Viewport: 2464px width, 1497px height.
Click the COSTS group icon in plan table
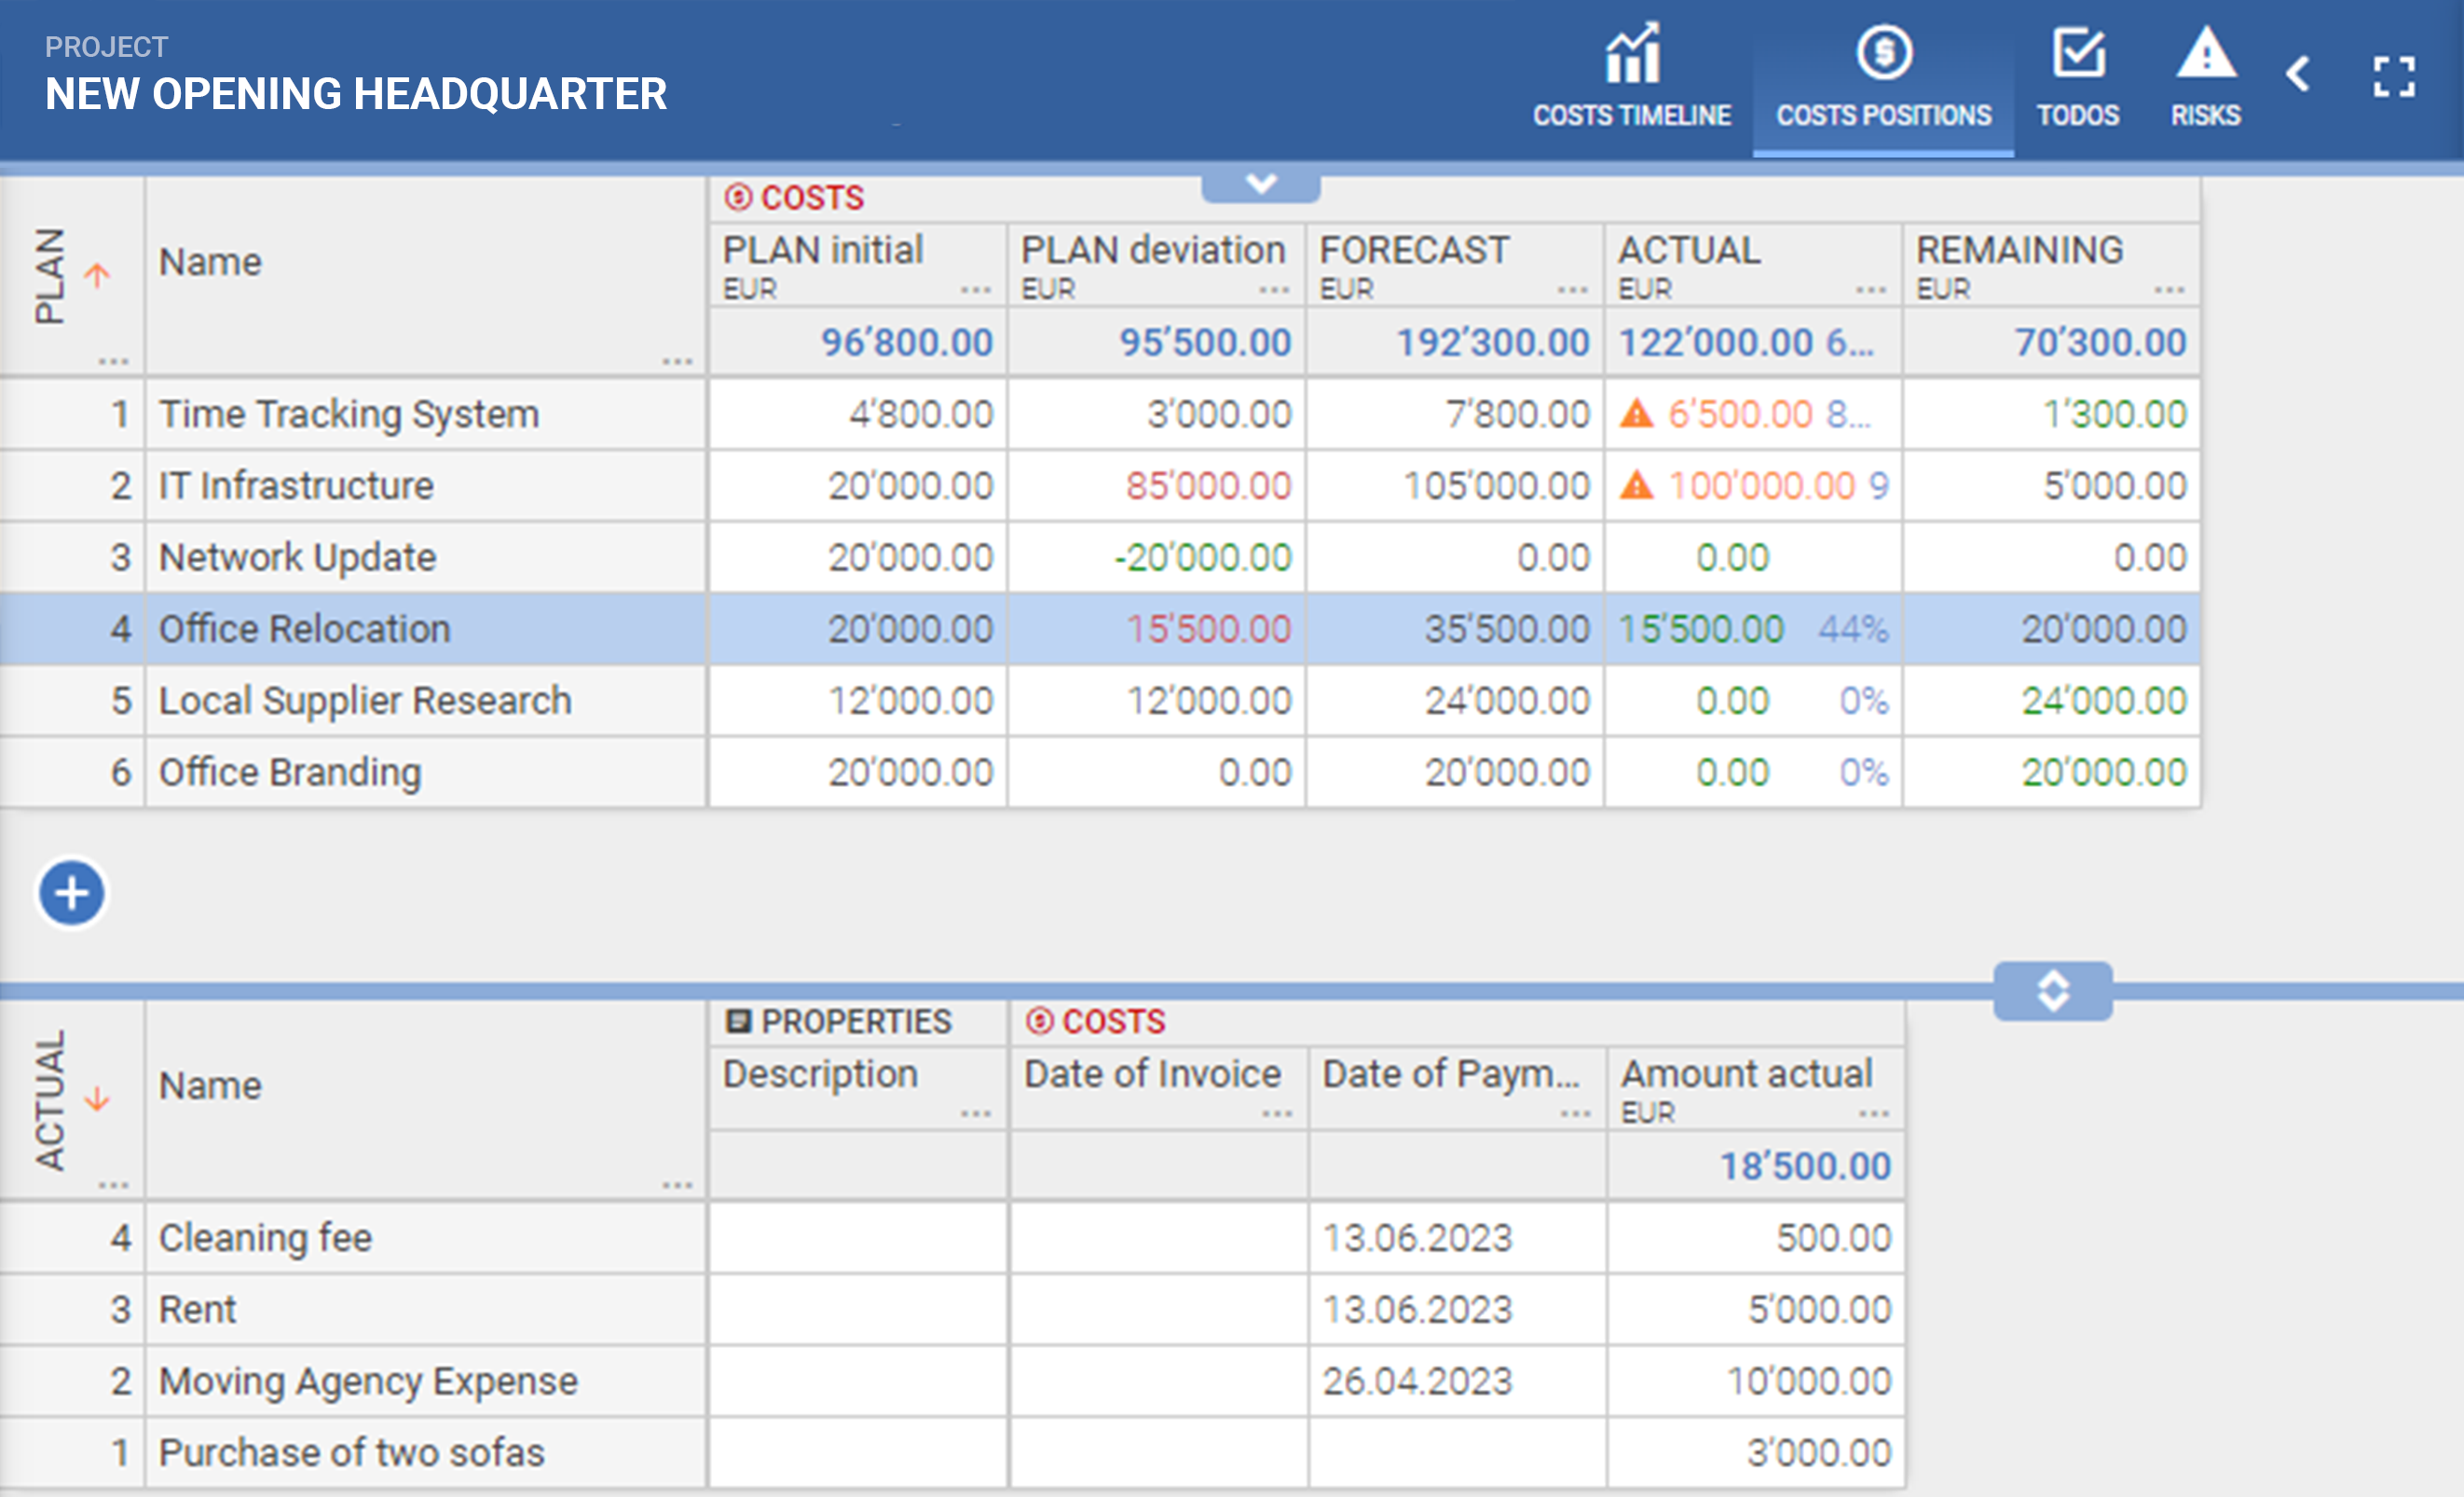[x=738, y=197]
